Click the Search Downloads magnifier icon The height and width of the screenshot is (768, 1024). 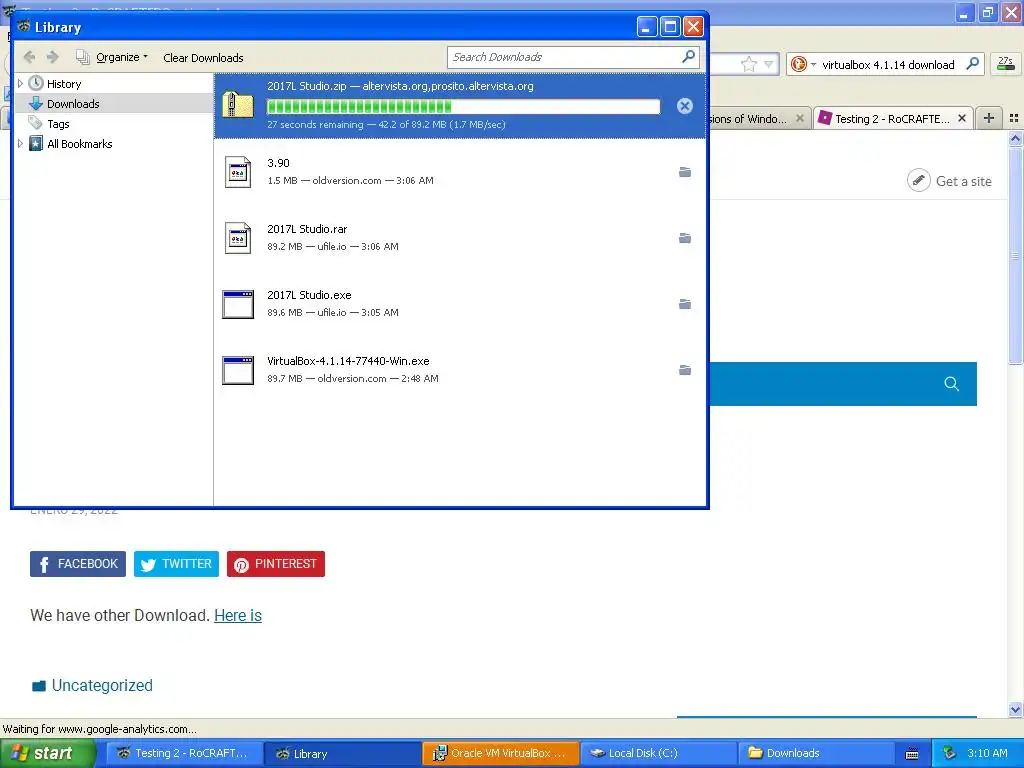pyautogui.click(x=688, y=57)
